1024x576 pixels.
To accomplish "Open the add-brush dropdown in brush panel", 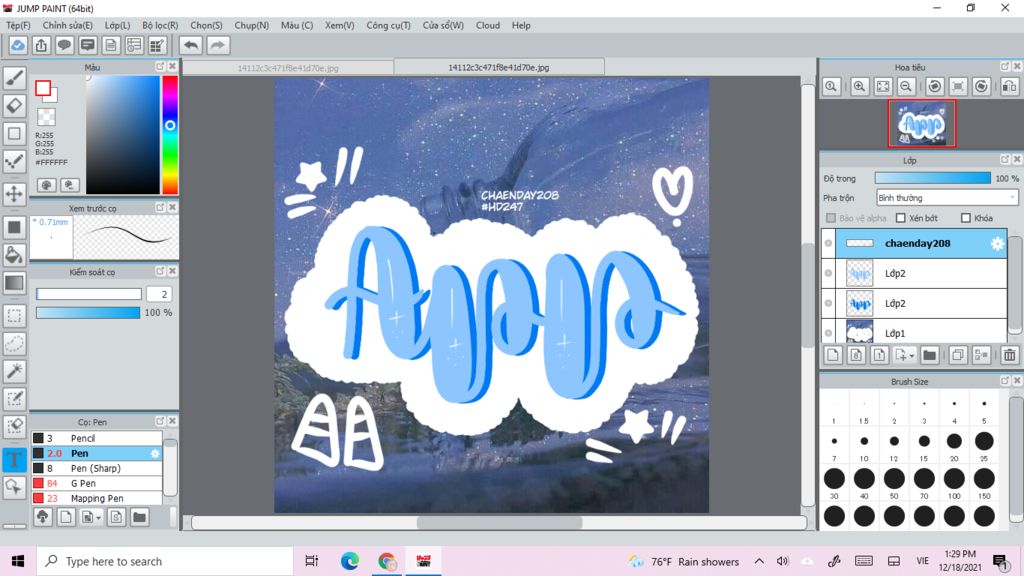I will tap(98, 517).
